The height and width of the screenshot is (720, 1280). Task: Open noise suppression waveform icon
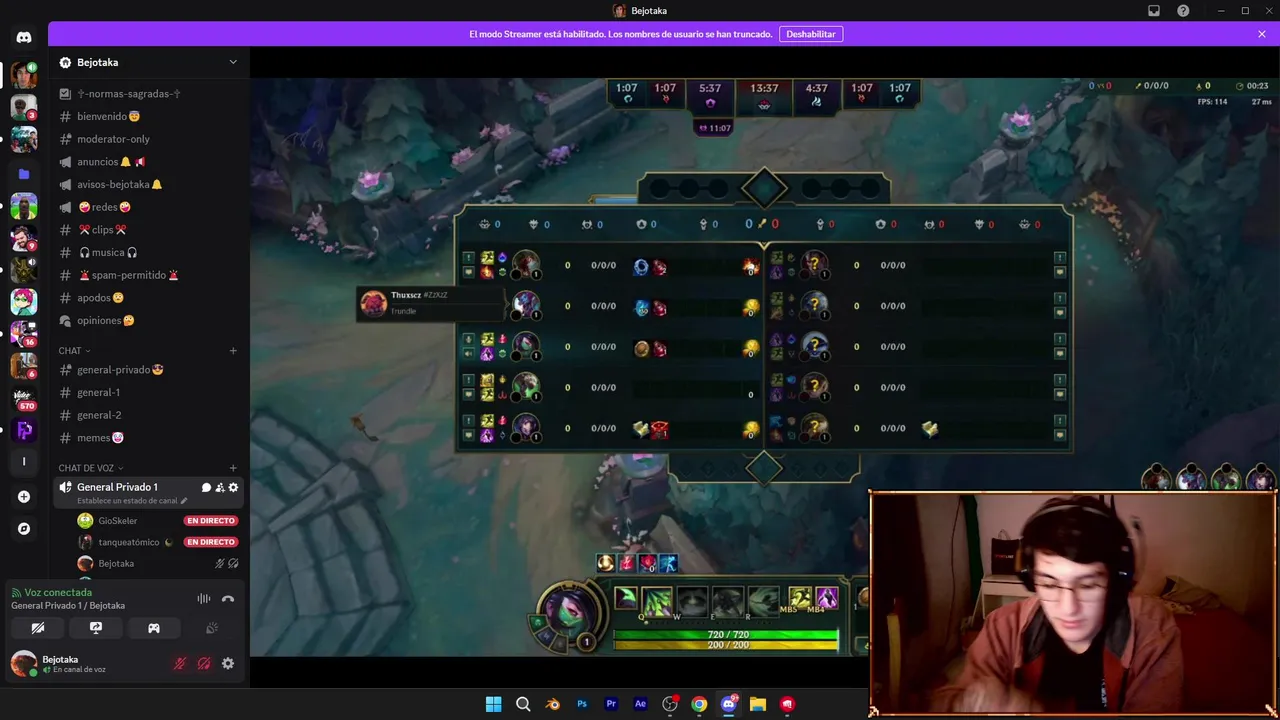pos(203,598)
